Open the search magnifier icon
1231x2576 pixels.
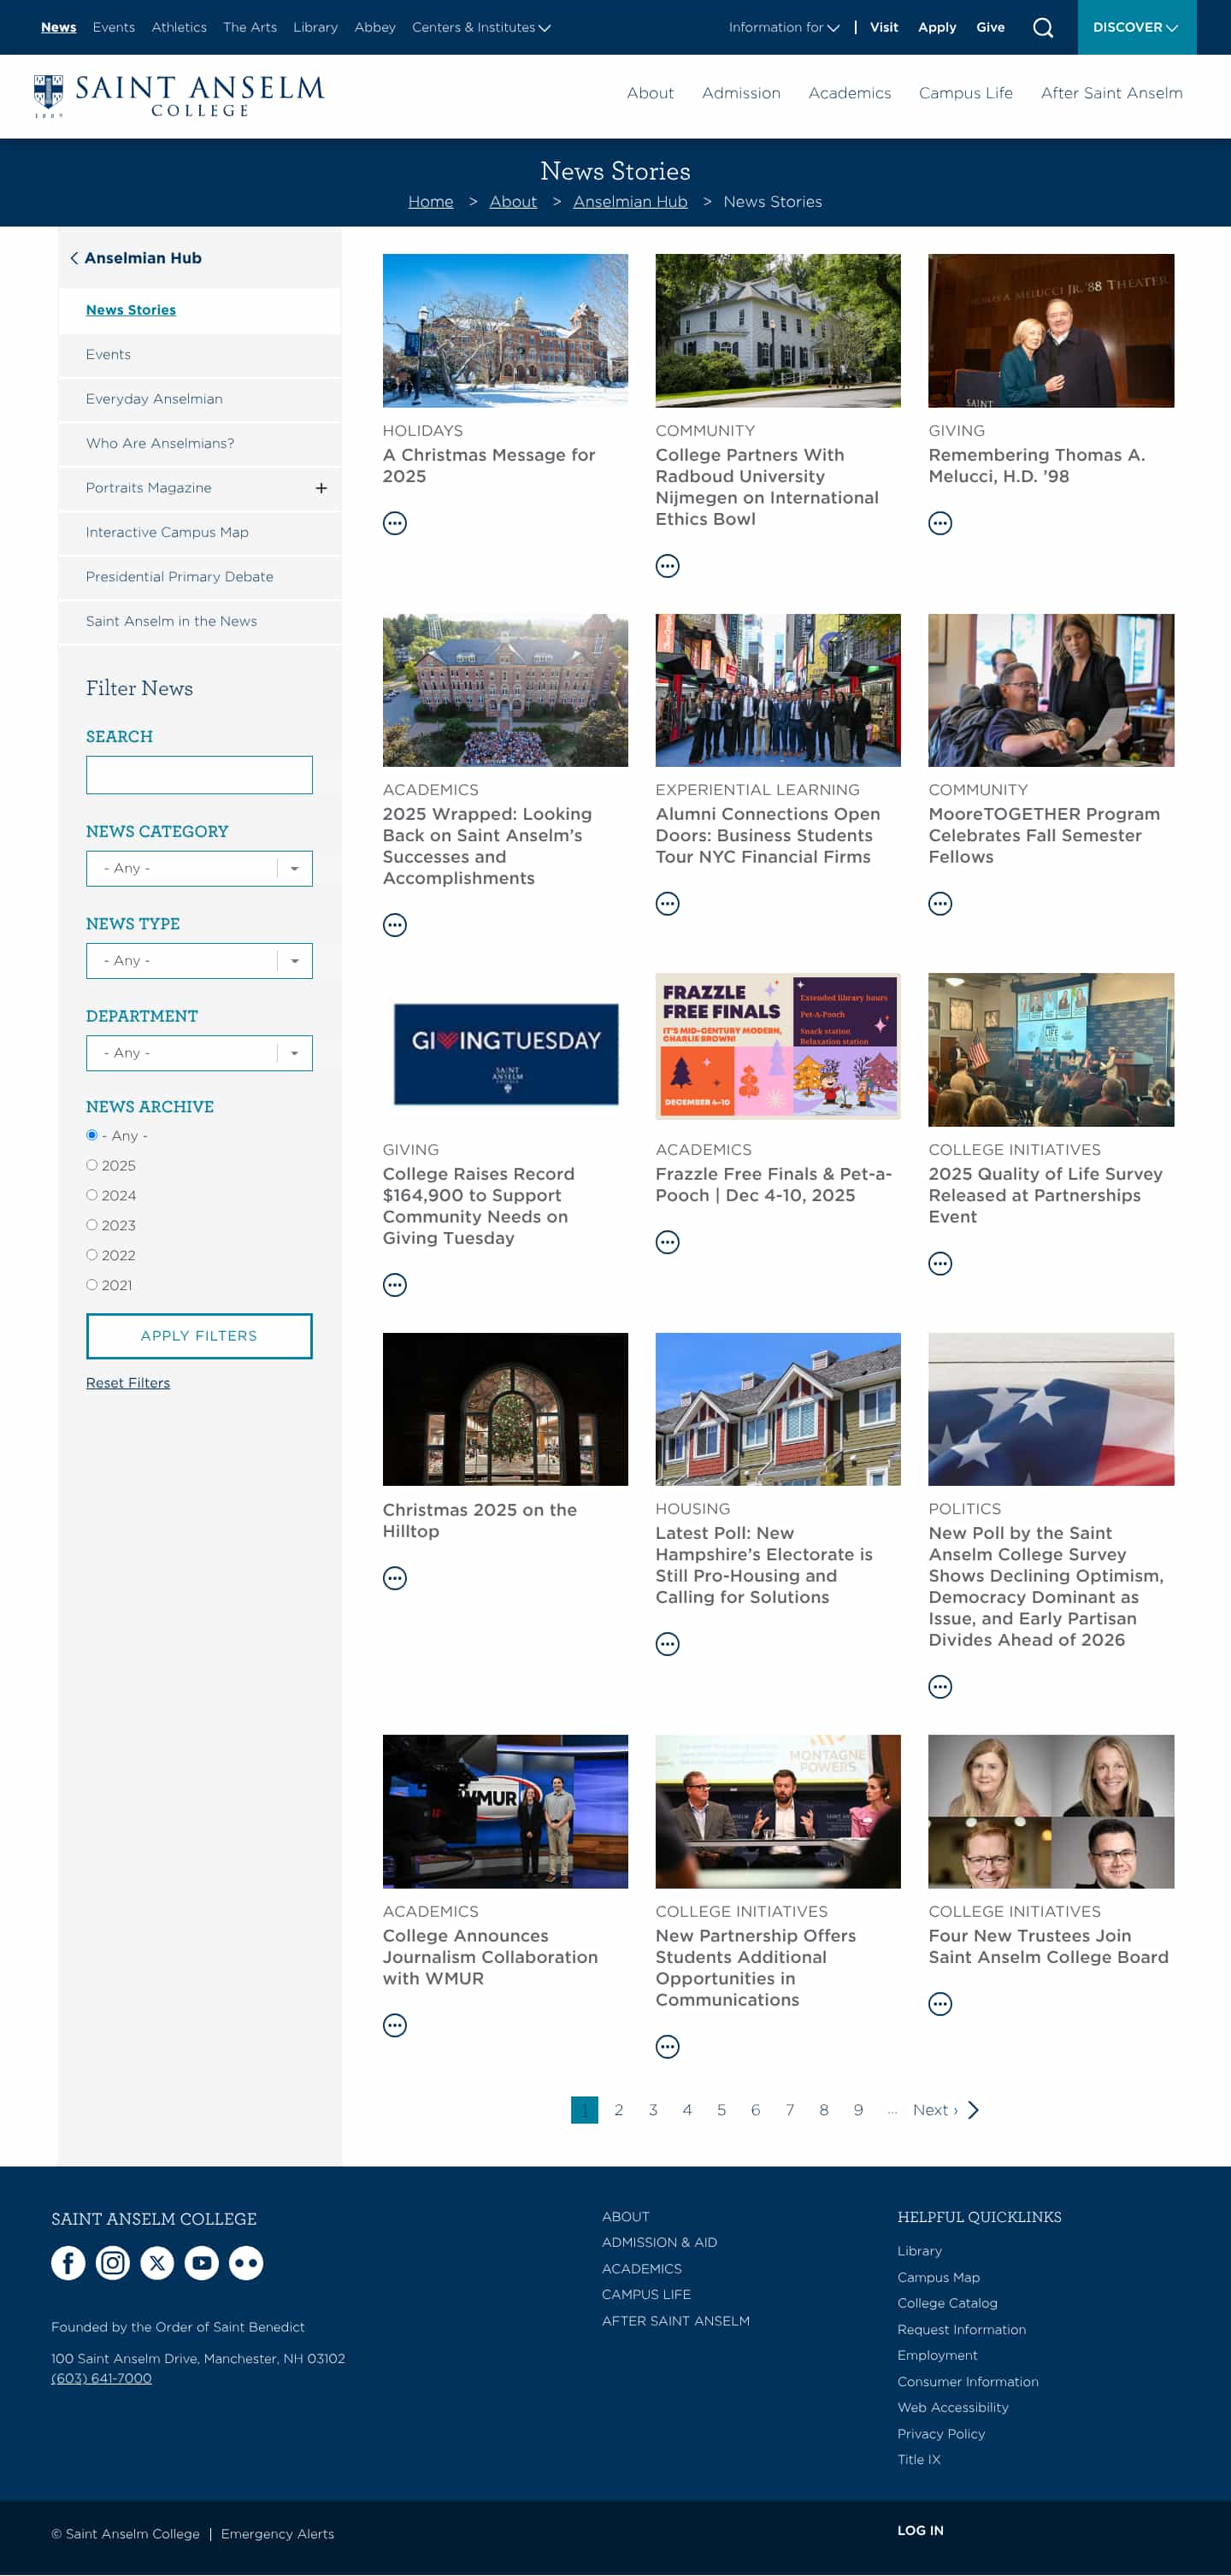1042,28
